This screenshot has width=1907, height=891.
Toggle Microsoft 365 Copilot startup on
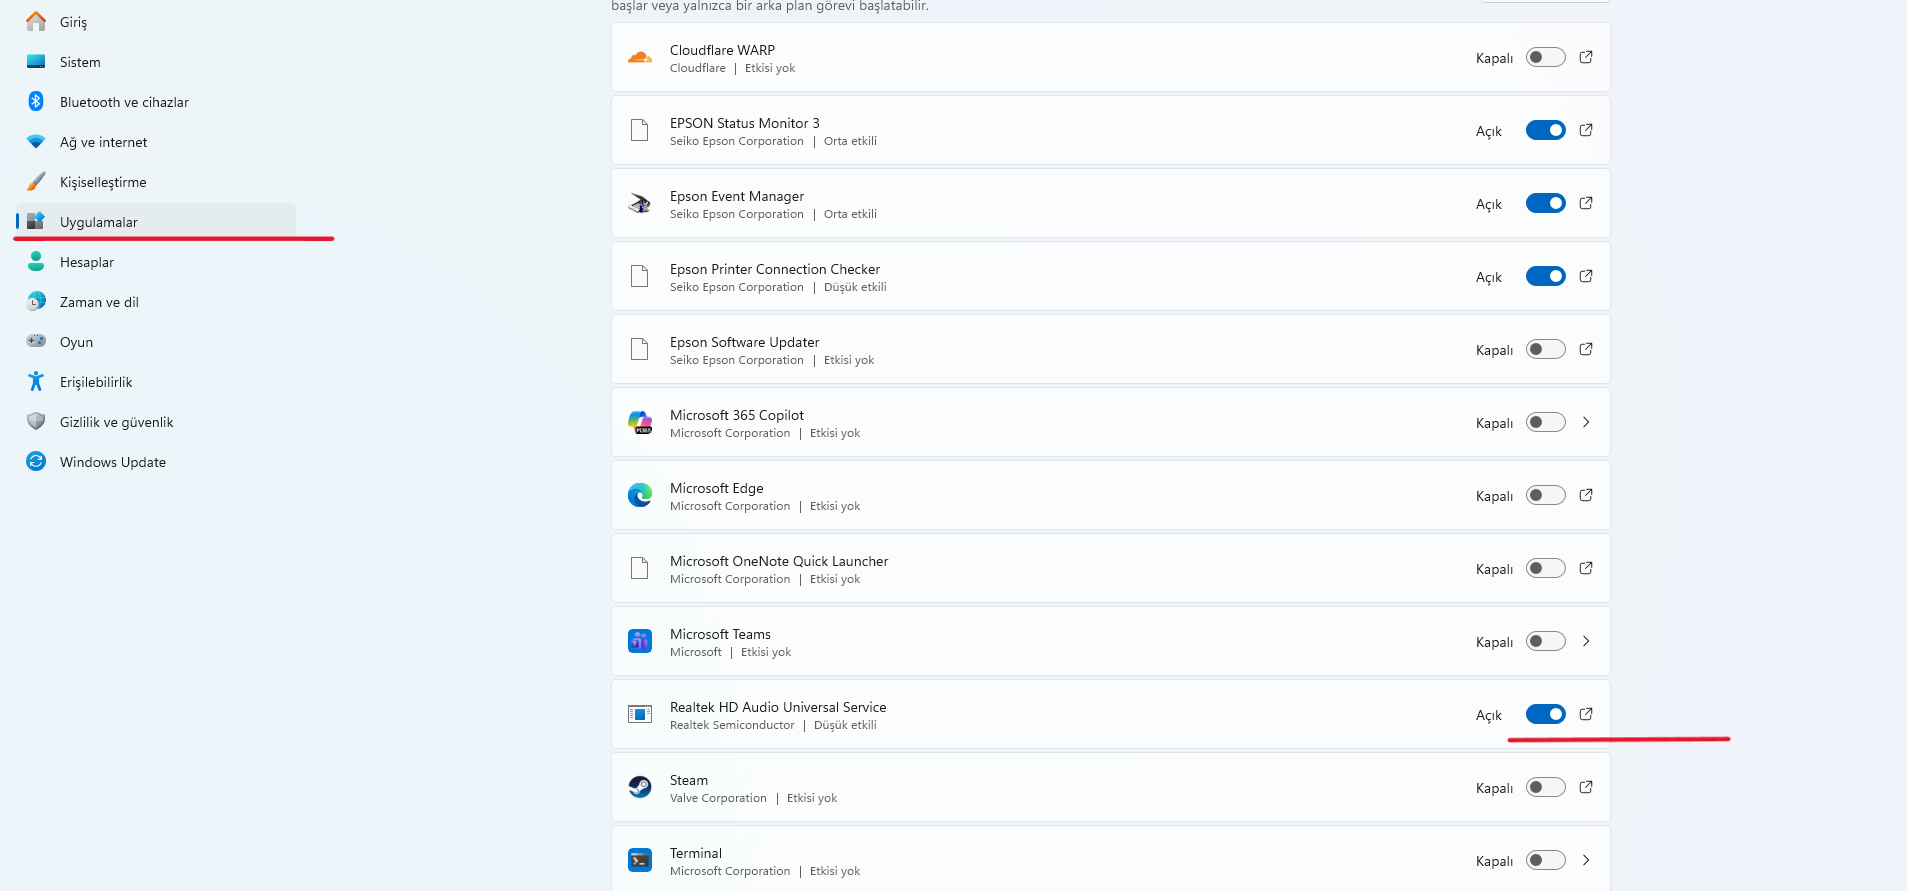tap(1546, 422)
